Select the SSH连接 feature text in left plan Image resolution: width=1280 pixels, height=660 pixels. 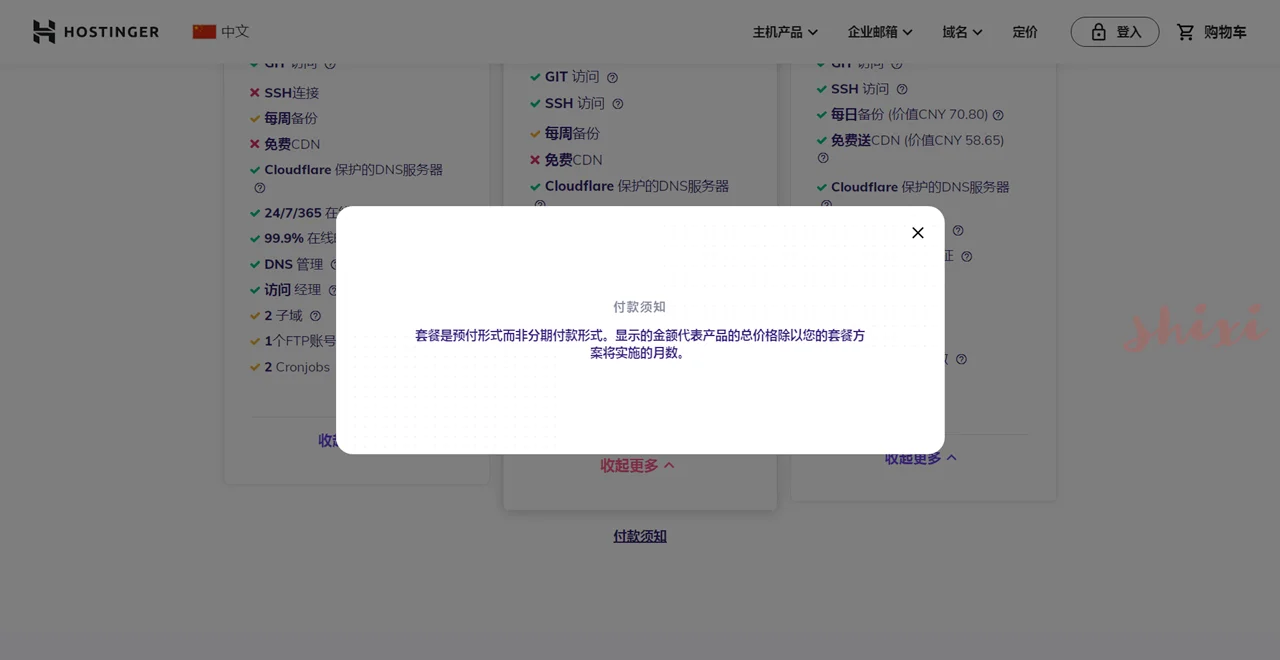291,93
